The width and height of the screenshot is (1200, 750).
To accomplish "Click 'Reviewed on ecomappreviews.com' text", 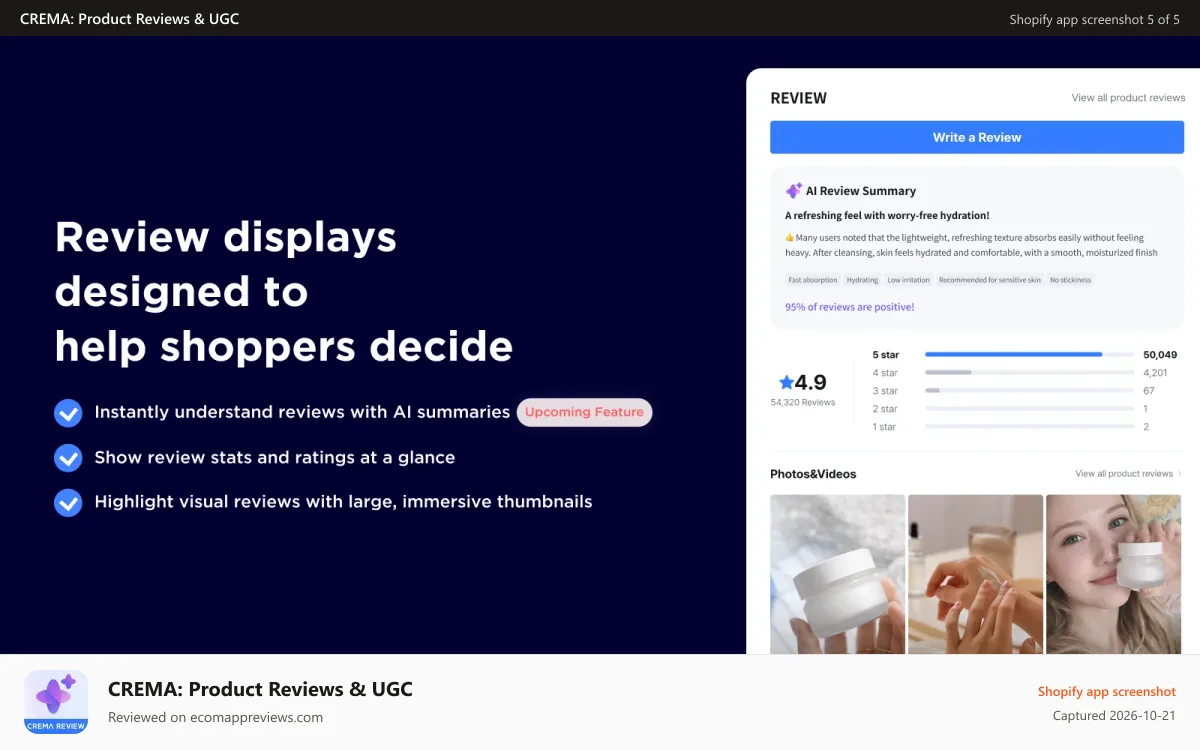I will 215,717.
